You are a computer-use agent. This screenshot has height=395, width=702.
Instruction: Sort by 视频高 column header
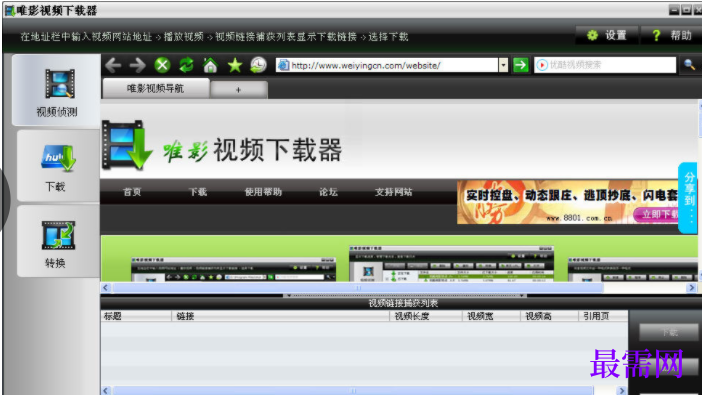tap(549, 316)
